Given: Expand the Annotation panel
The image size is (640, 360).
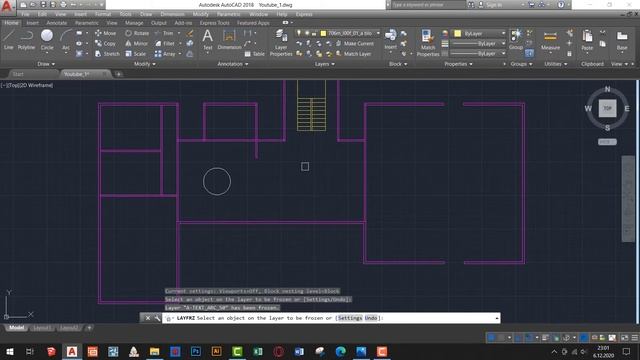Looking at the screenshot, I should (233, 64).
